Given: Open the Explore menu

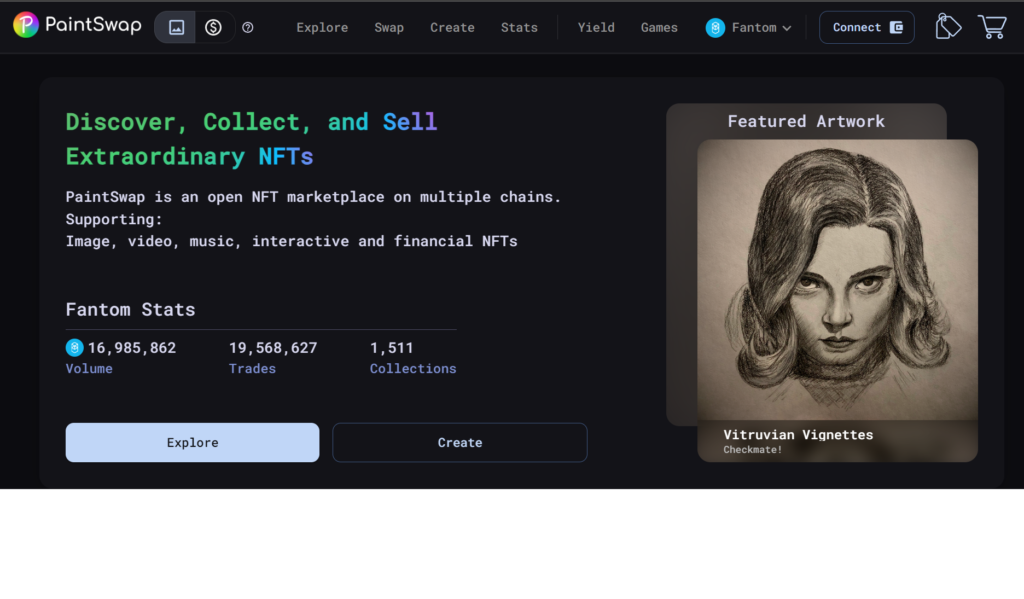Looking at the screenshot, I should 322,27.
